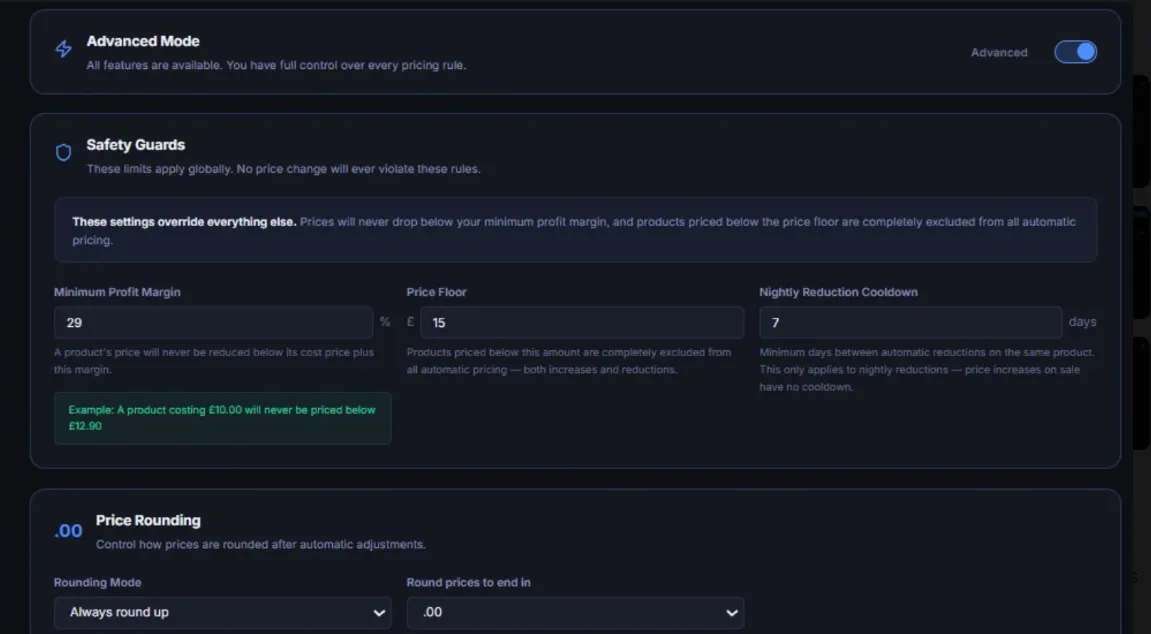Focus the Minimum Profit Margin input field
The height and width of the screenshot is (634, 1151).
pyautogui.click(x=214, y=323)
